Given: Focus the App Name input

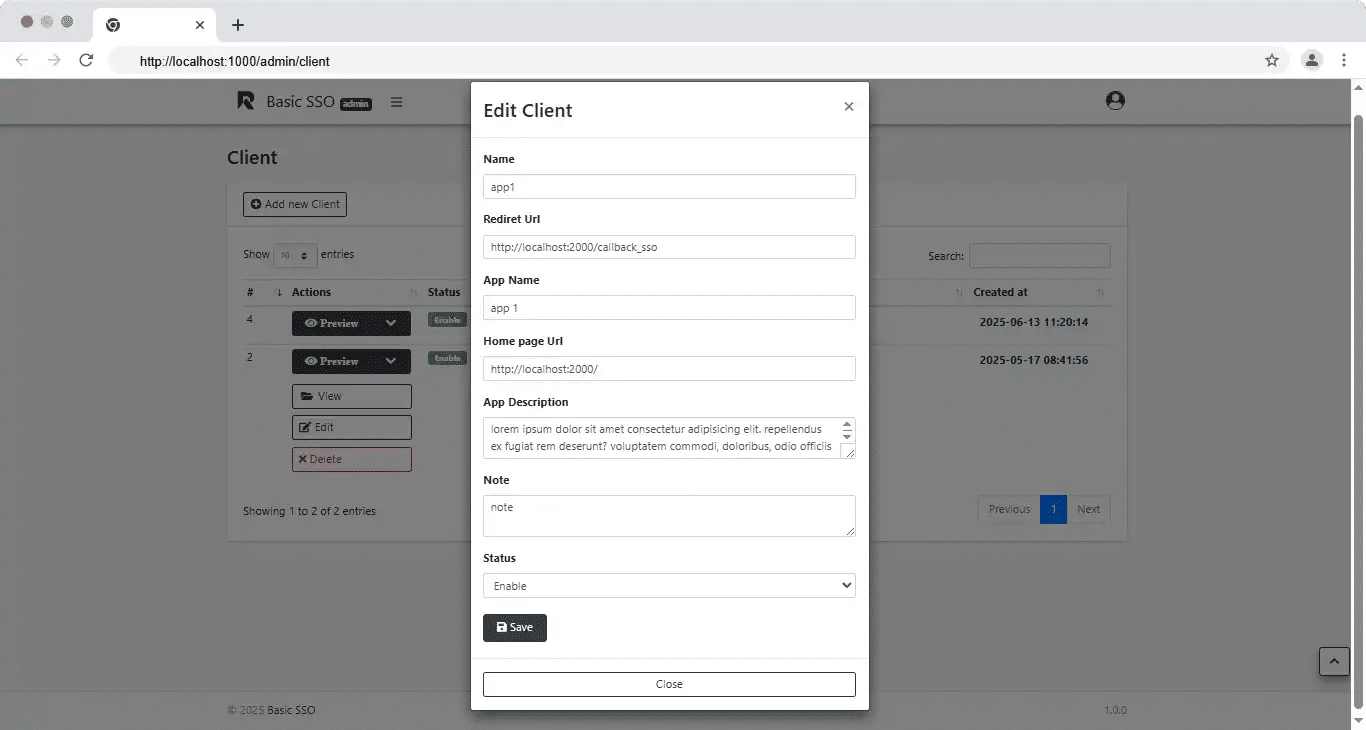Looking at the screenshot, I should coord(669,308).
